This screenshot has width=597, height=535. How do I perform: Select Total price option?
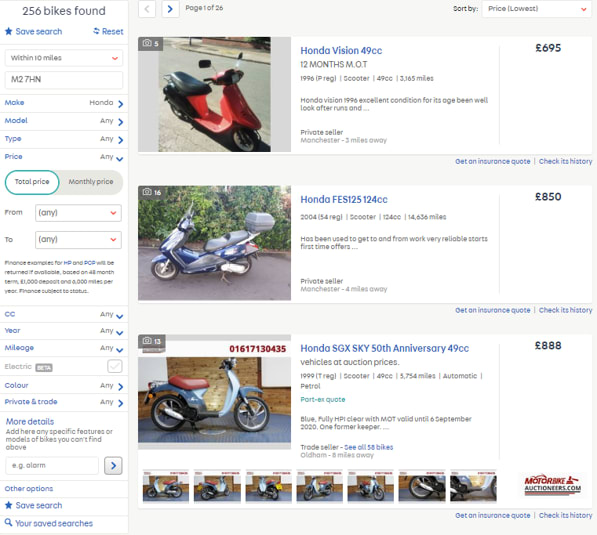[x=32, y=182]
